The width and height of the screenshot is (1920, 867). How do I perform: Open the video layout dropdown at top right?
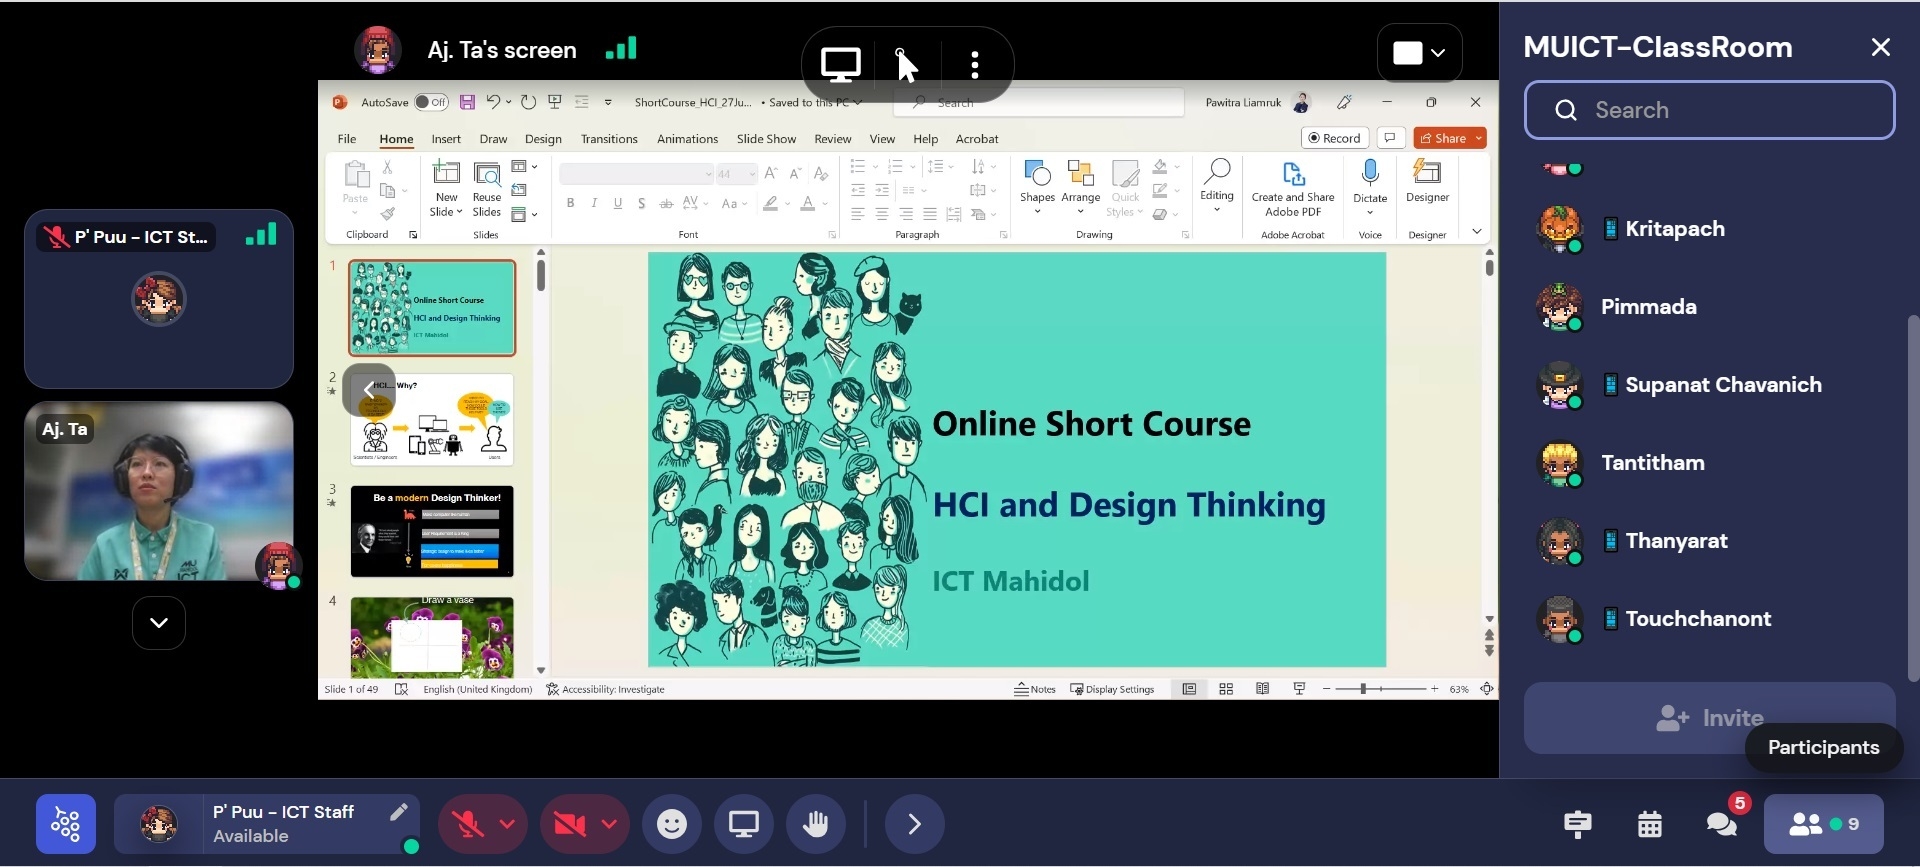pyautogui.click(x=1419, y=53)
